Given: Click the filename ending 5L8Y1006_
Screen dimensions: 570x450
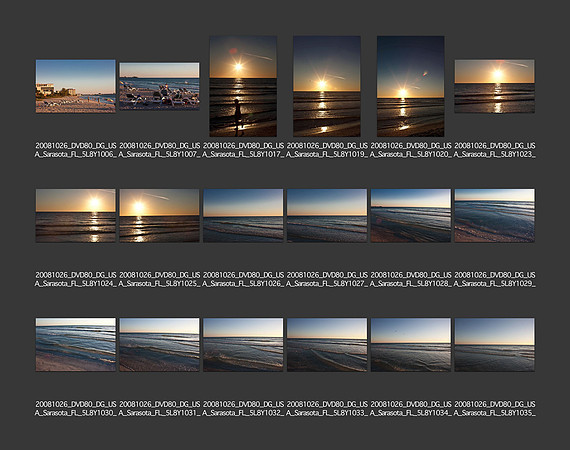Looking at the screenshot, I should 76,150.
